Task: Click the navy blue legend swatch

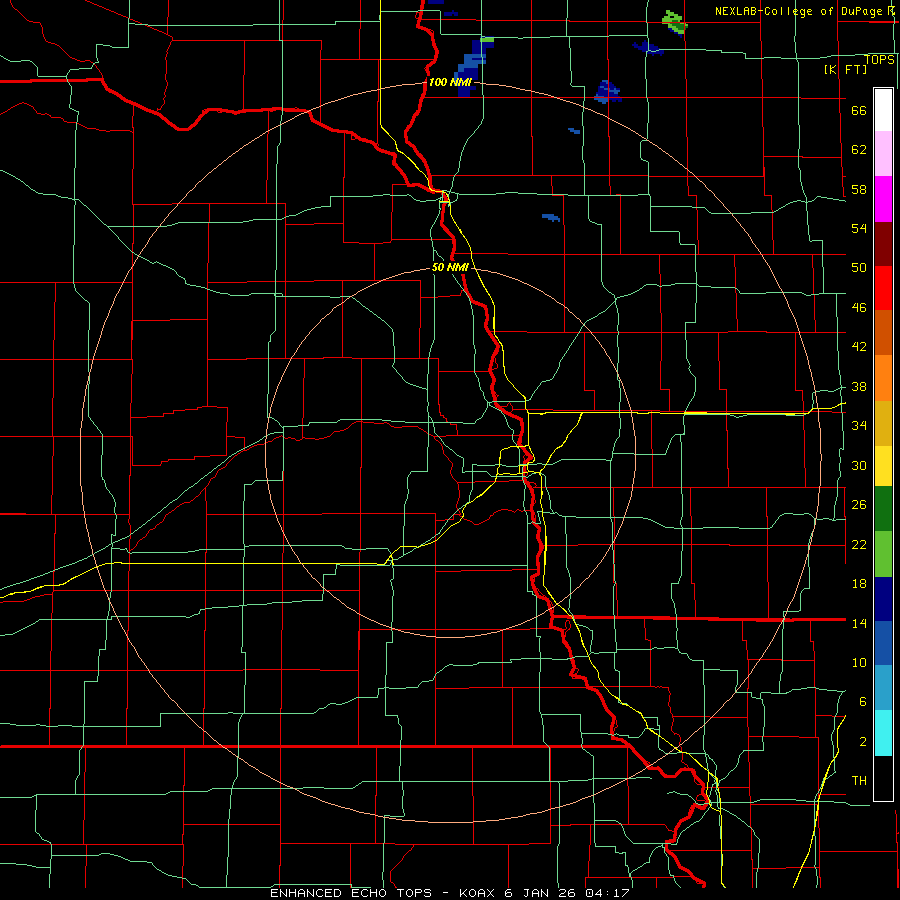Action: pos(883,599)
